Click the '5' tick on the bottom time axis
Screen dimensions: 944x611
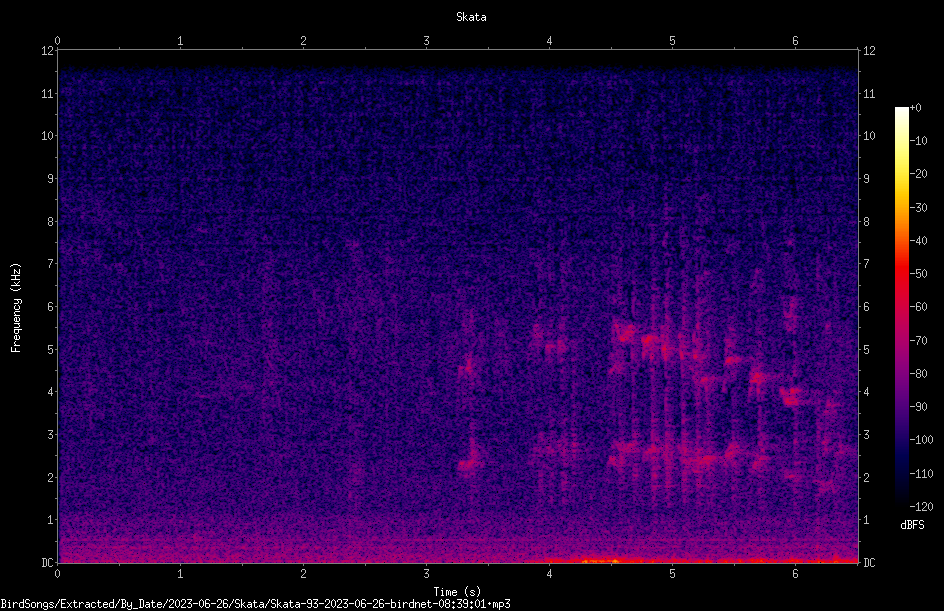(x=672, y=574)
